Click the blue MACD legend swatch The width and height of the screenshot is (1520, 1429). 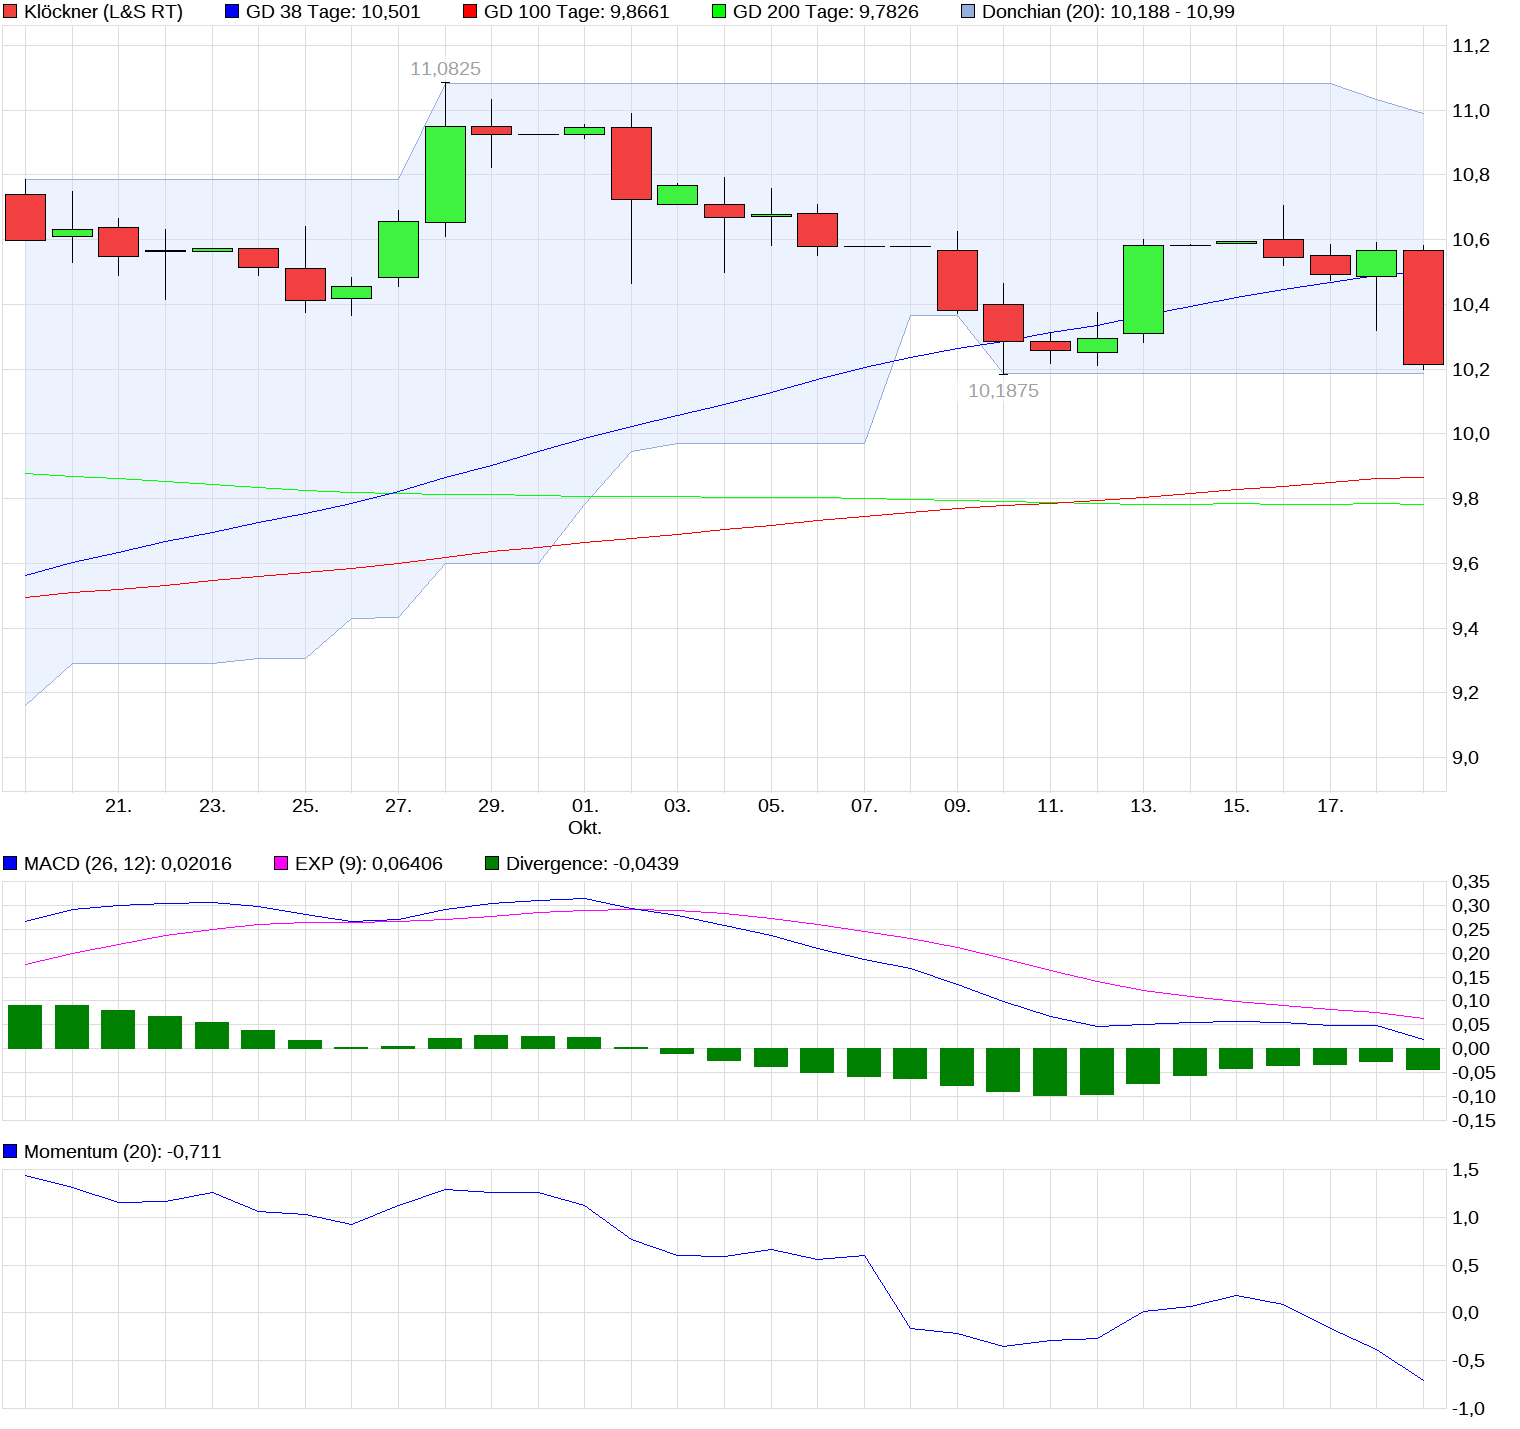10,863
